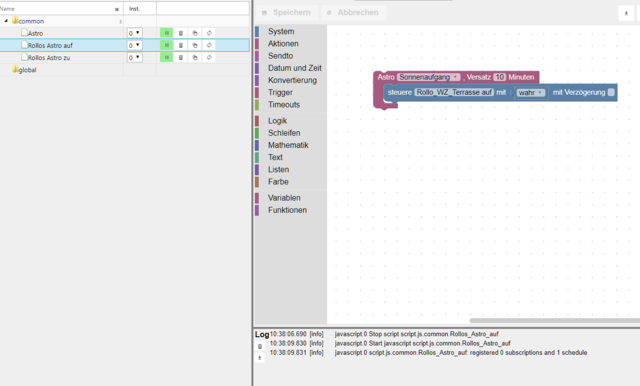Open the Timeouts block category
The image size is (640, 386).
(284, 105)
